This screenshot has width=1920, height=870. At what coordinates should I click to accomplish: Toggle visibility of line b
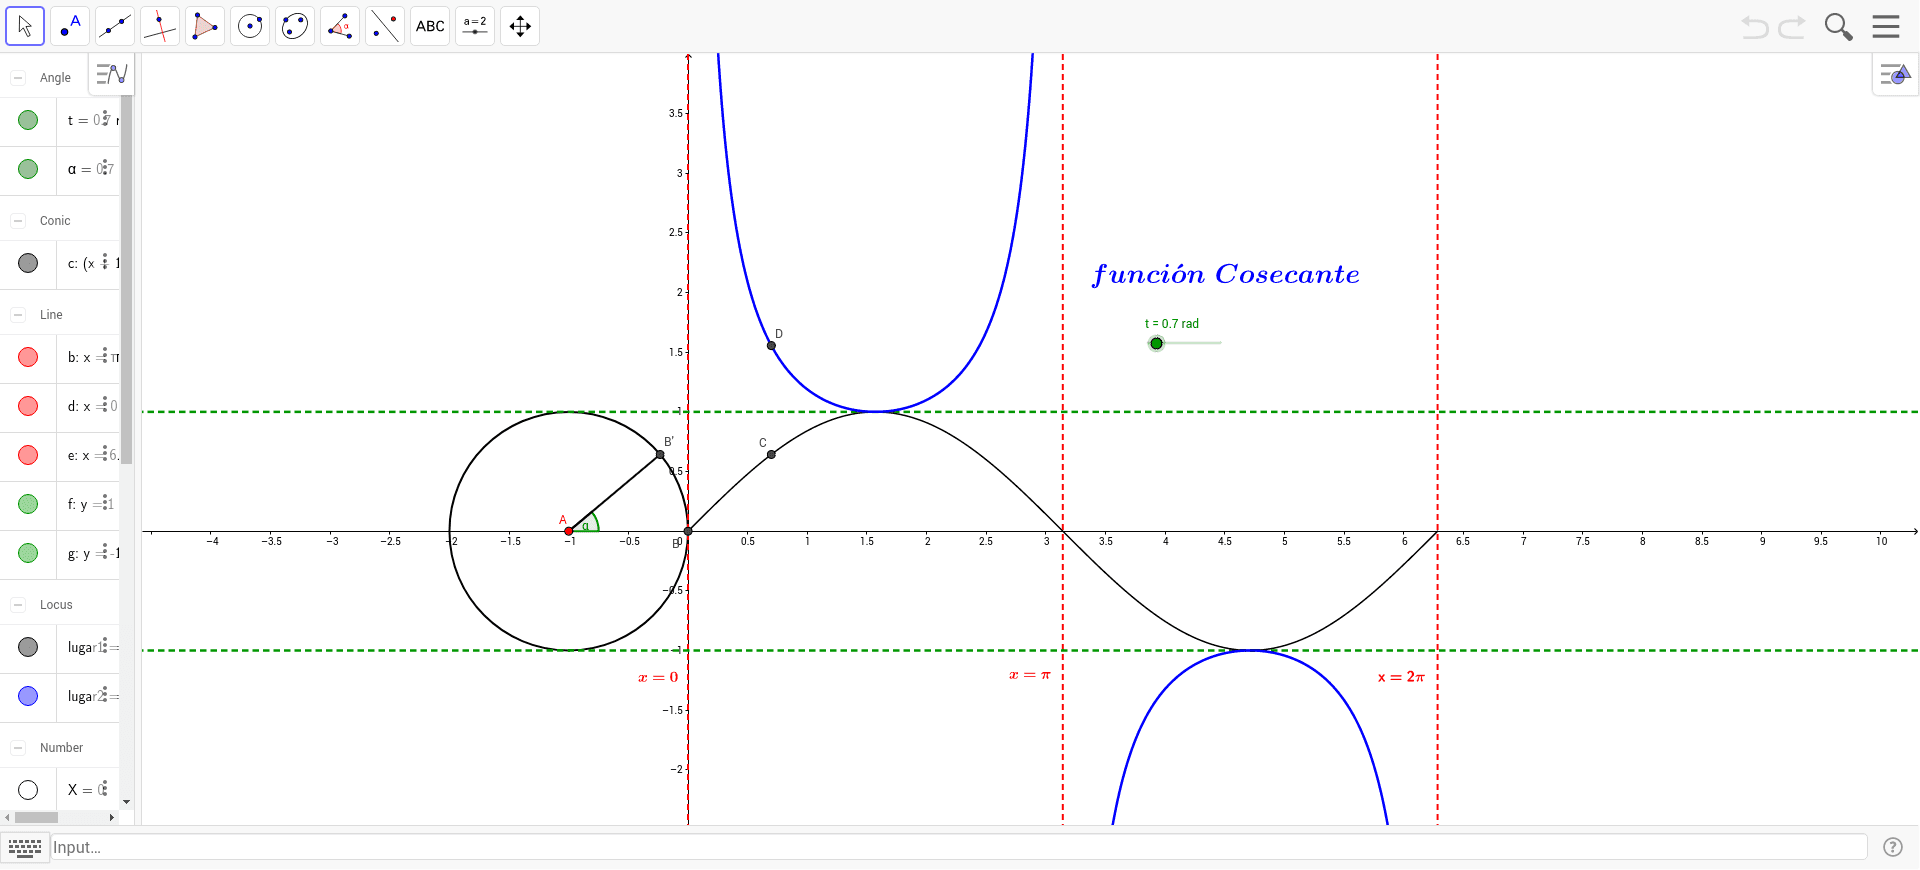coord(28,357)
